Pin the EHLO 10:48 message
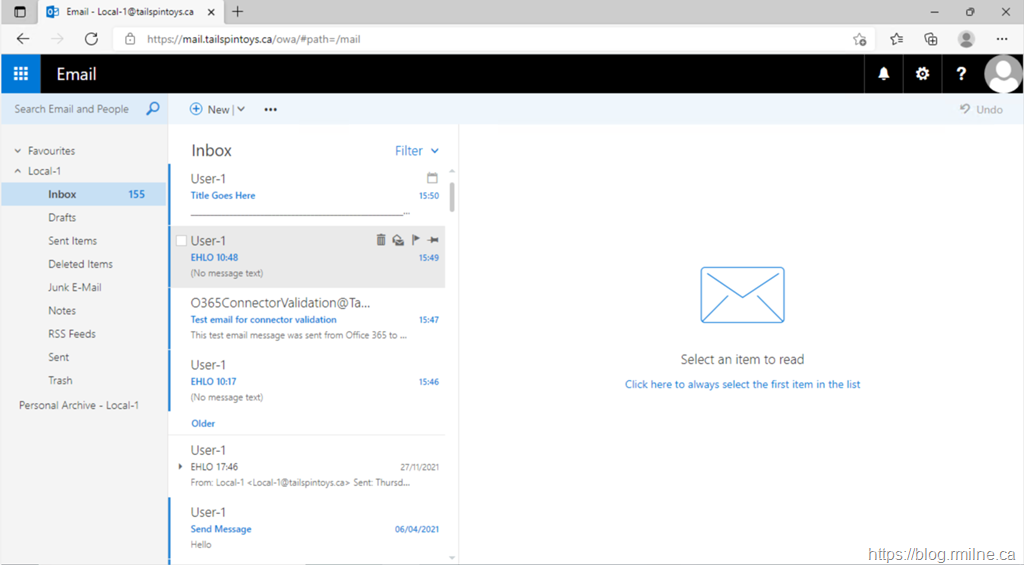1024x565 pixels. pos(432,240)
